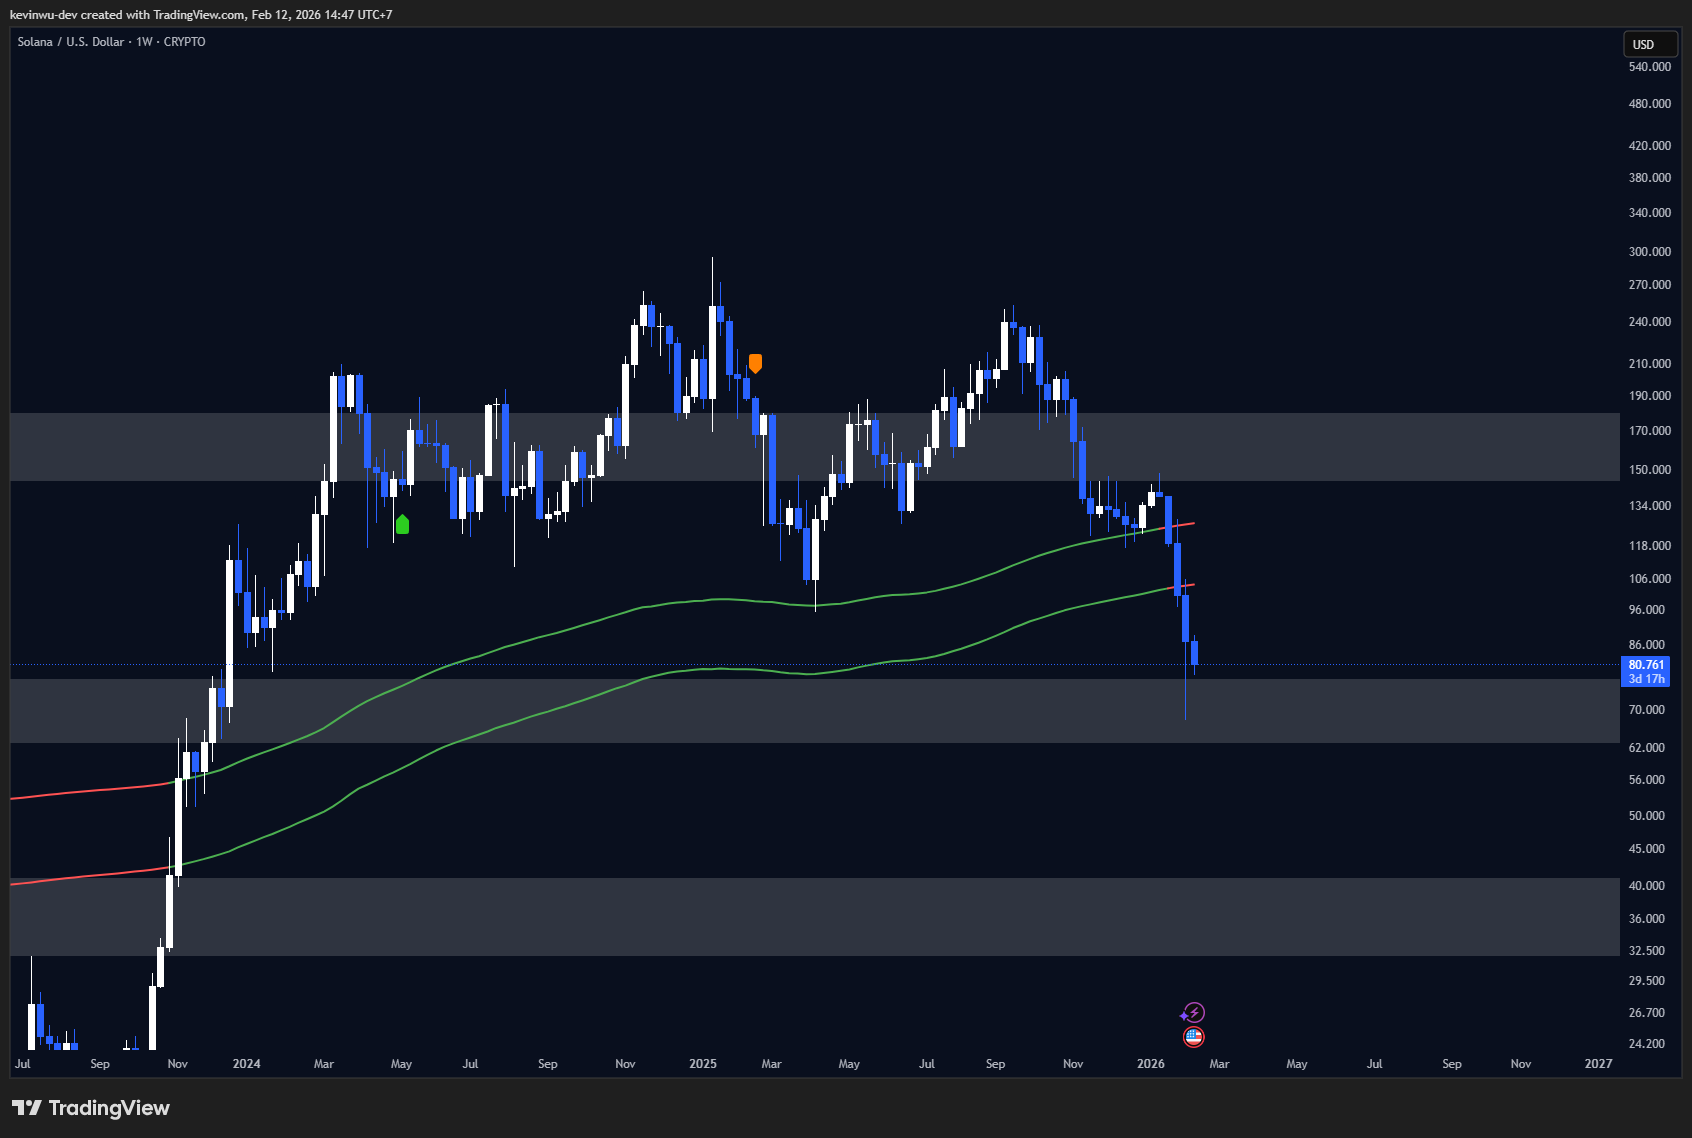This screenshot has height=1138, width=1692.
Task: Click the orange marker above the early 2025 candles
Action: [x=755, y=363]
